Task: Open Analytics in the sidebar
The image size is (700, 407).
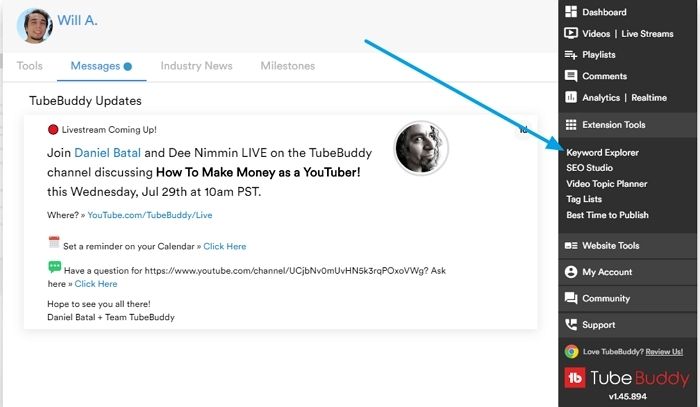Action: tap(601, 97)
